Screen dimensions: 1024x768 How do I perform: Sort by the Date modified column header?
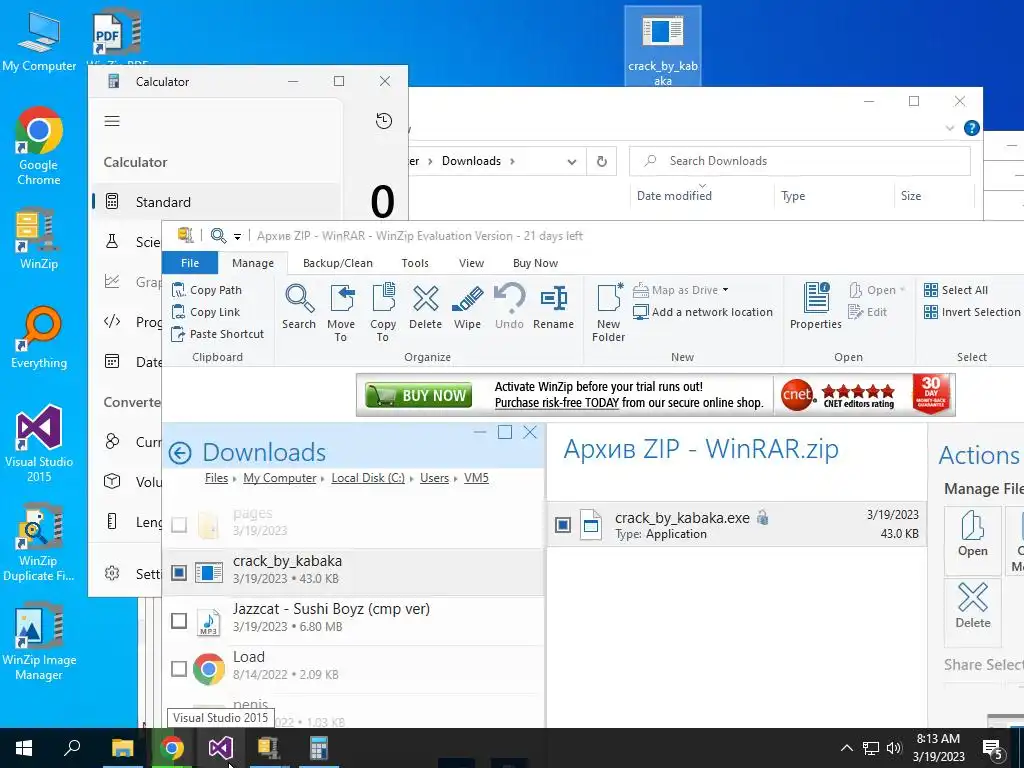tap(674, 196)
